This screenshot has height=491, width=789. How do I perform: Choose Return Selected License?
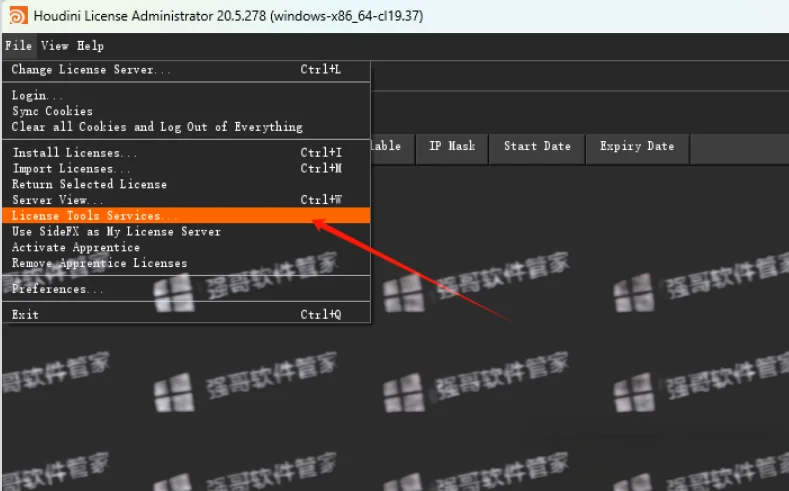186,184
